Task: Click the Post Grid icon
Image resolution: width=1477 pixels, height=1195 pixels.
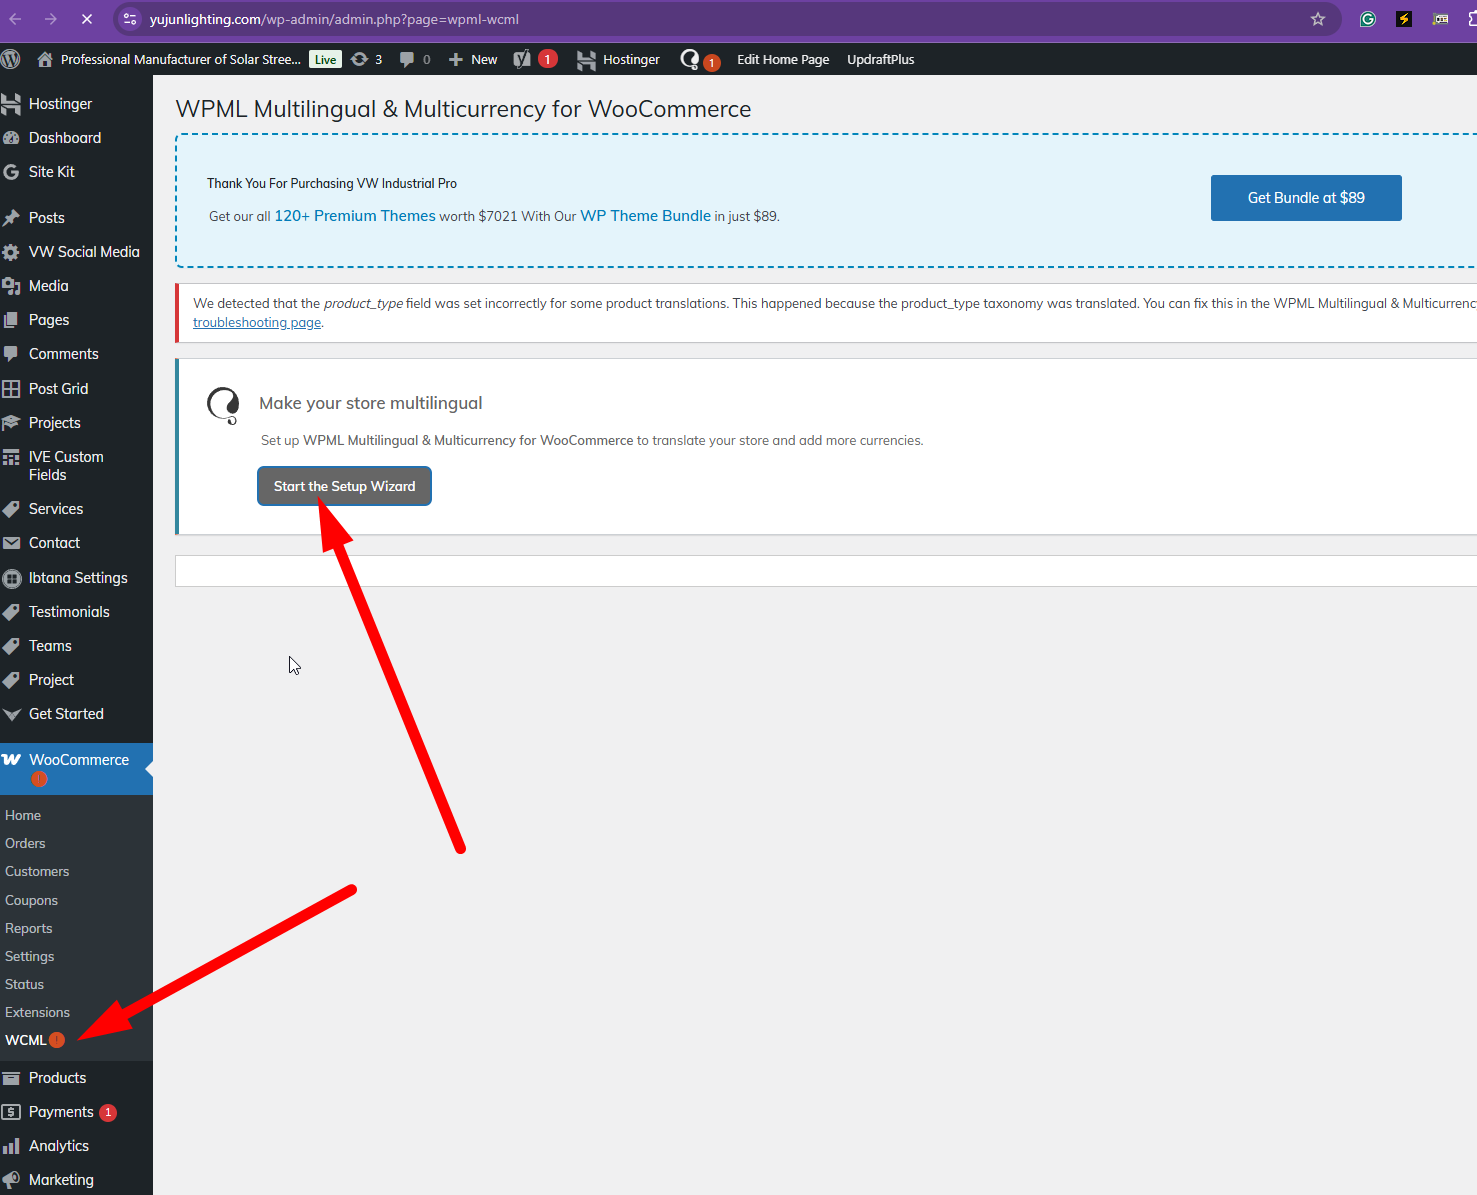Action: click(x=12, y=389)
